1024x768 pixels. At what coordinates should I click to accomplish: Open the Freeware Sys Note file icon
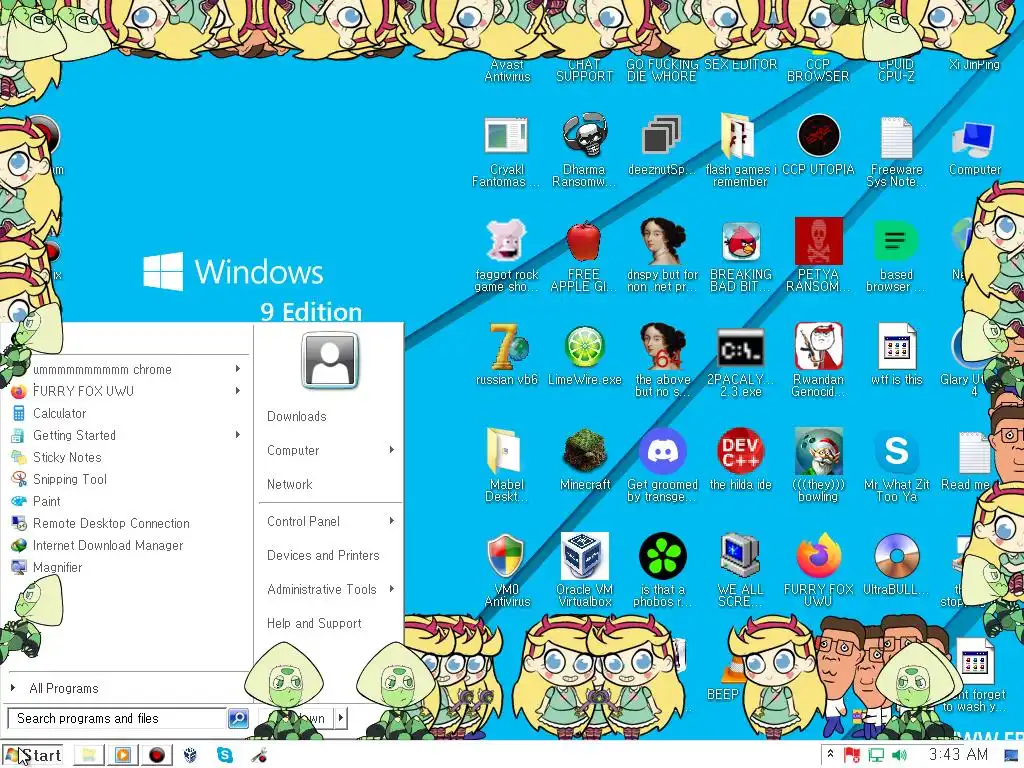(x=896, y=136)
